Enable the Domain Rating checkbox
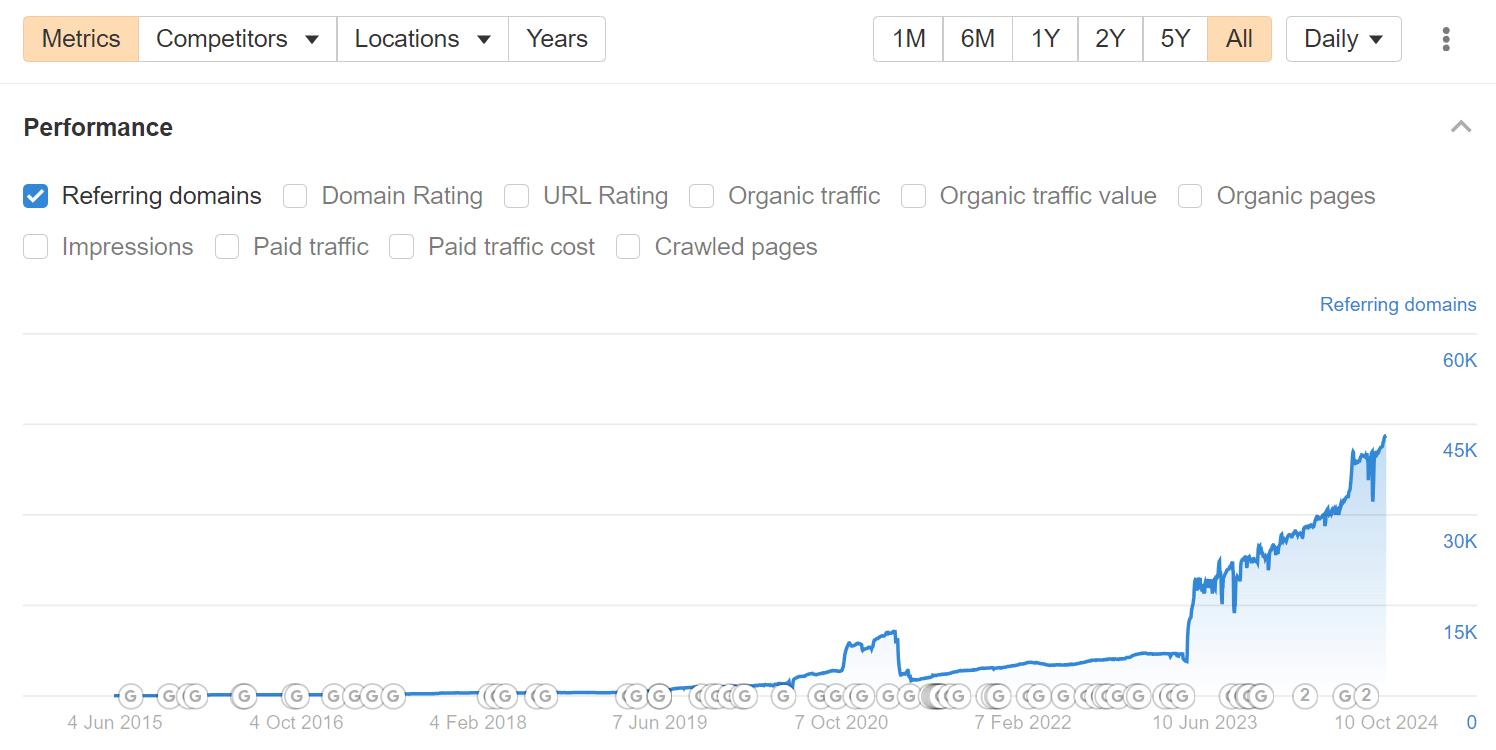The height and width of the screenshot is (750, 1496). coord(295,196)
